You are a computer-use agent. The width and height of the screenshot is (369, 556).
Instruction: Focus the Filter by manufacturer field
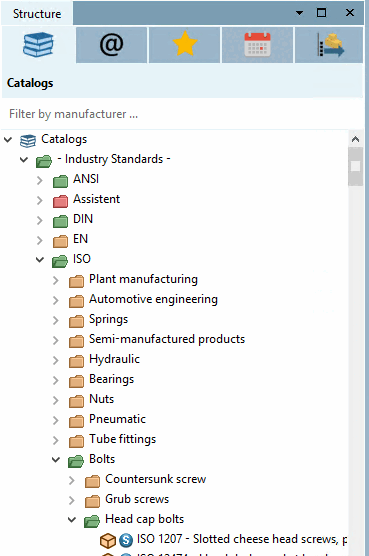pos(182,114)
